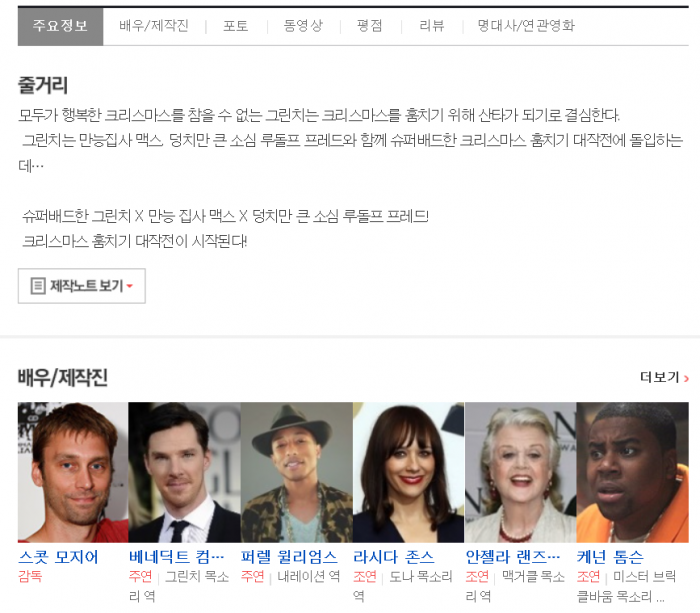
Task: Select the 동영상 tab
Action: (x=303, y=26)
